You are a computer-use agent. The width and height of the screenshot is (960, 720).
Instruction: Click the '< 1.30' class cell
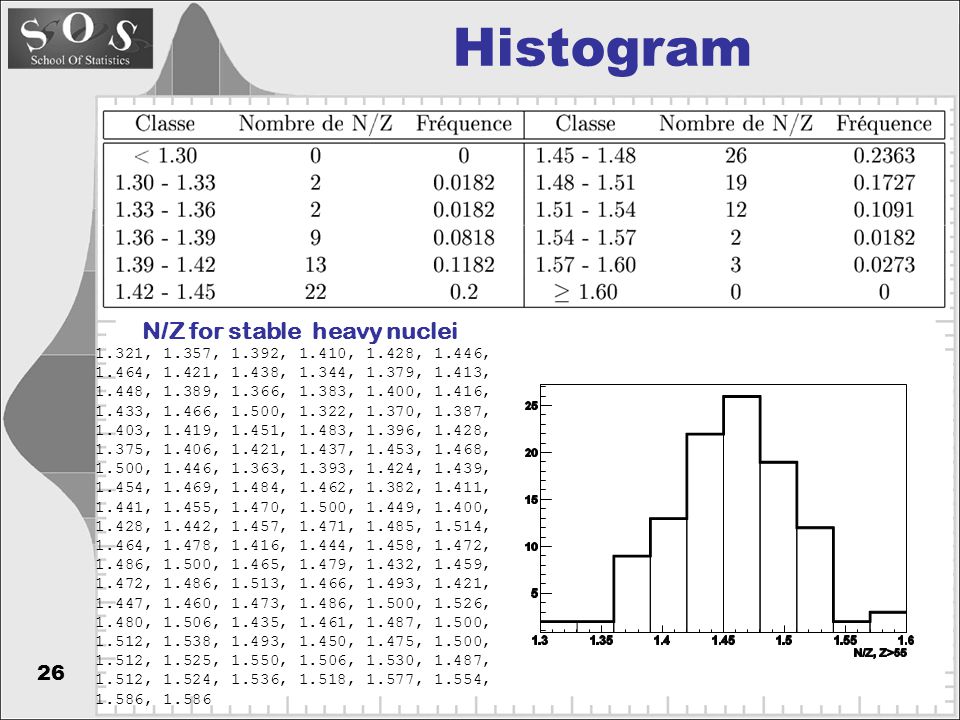tap(165, 156)
